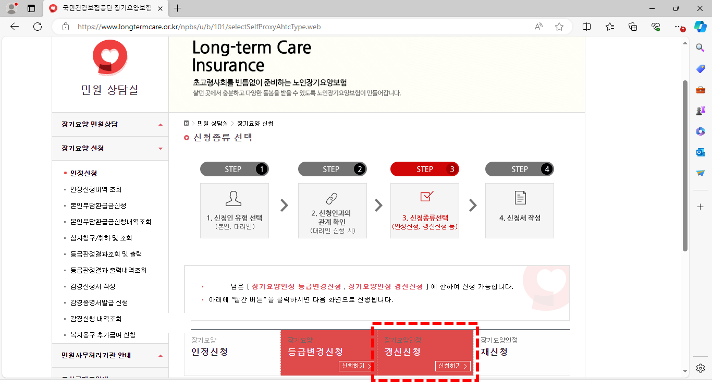
Task: Click the scrollbar up arrow
Action: click(686, 43)
